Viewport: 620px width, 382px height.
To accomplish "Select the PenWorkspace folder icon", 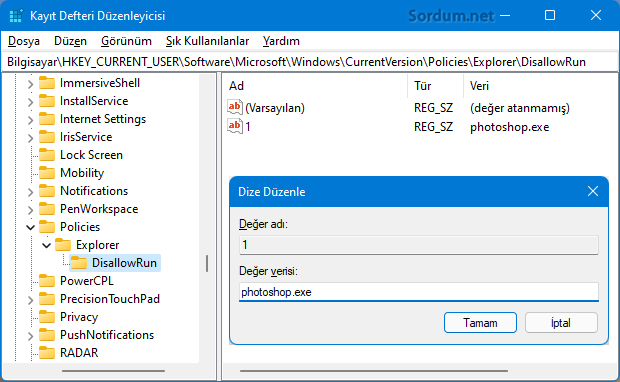I will (x=47, y=209).
